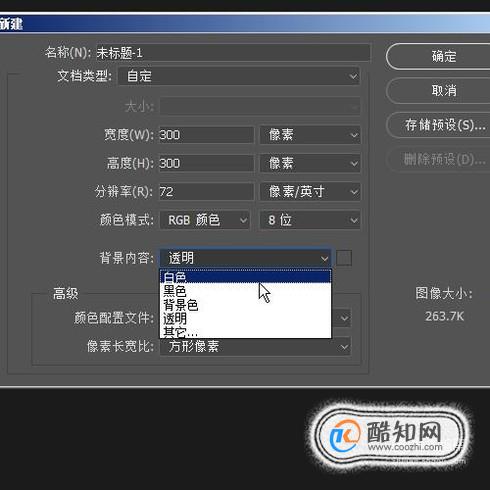Open the RGB 颜色 mode dropdown
490x490 pixels.
[205, 220]
